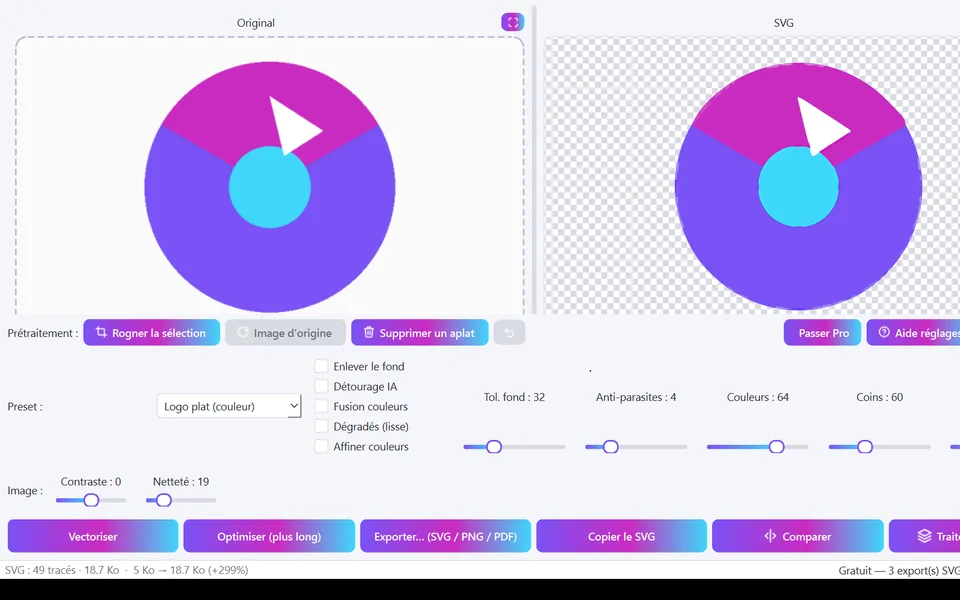This screenshot has height=600, width=960.
Task: Click the Couleurs : 64 value label
Action: coord(757,397)
